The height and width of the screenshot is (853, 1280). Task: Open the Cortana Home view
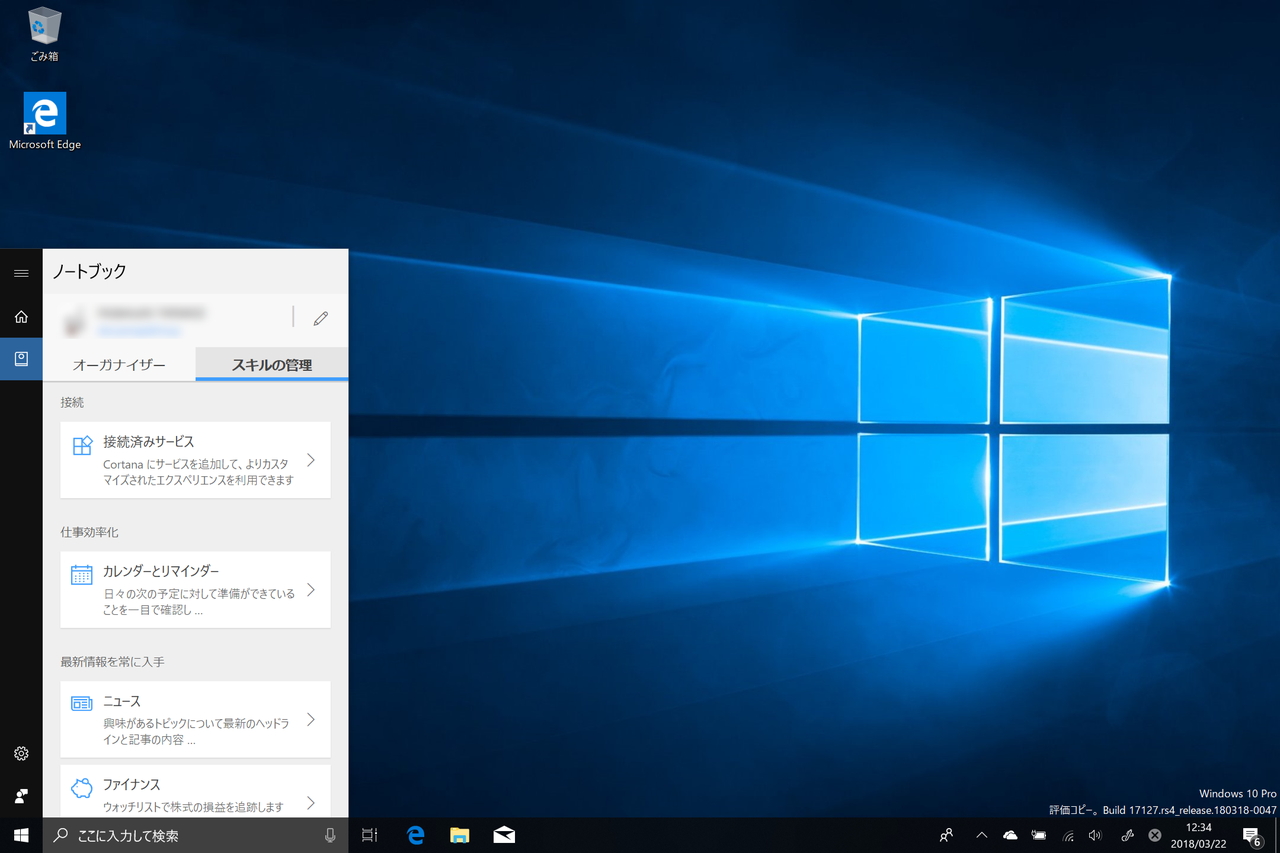click(20, 316)
